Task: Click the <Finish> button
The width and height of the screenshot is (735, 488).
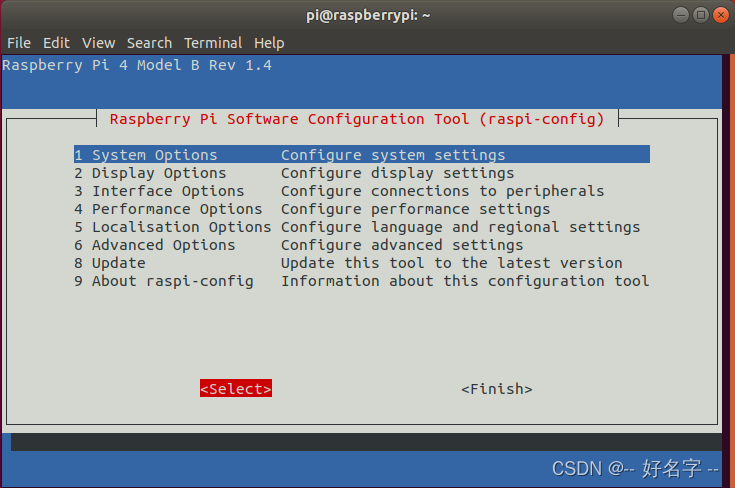Action: coord(497,389)
